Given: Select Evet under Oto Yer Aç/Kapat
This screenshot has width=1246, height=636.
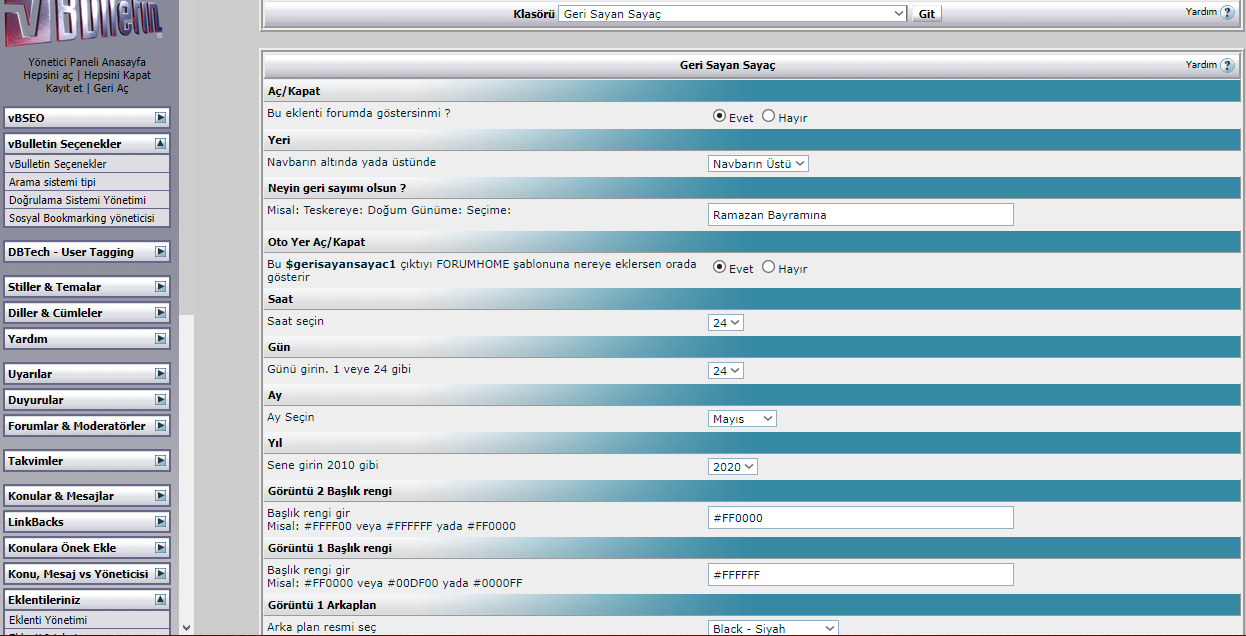Looking at the screenshot, I should 719,267.
